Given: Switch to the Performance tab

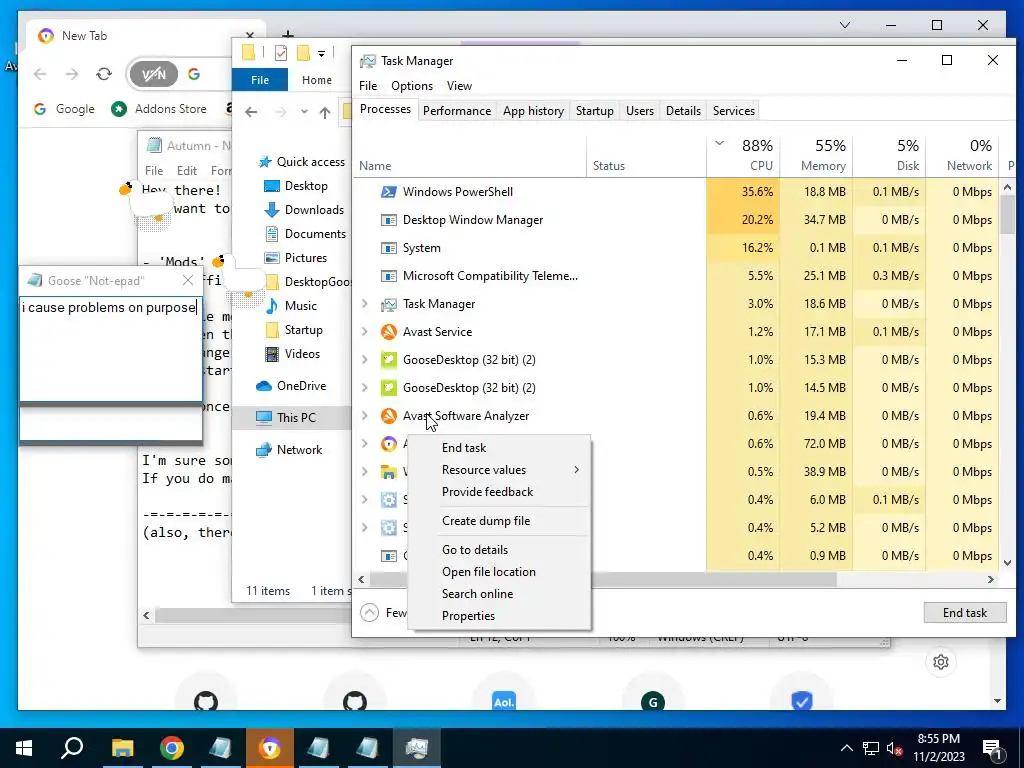Looking at the screenshot, I should click(x=457, y=111).
